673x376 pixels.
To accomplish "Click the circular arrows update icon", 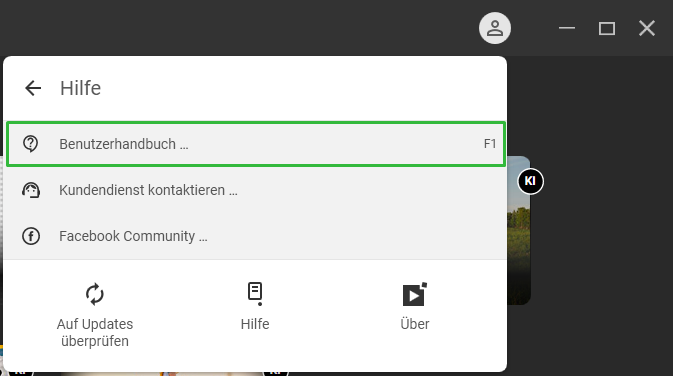I will point(94,294).
